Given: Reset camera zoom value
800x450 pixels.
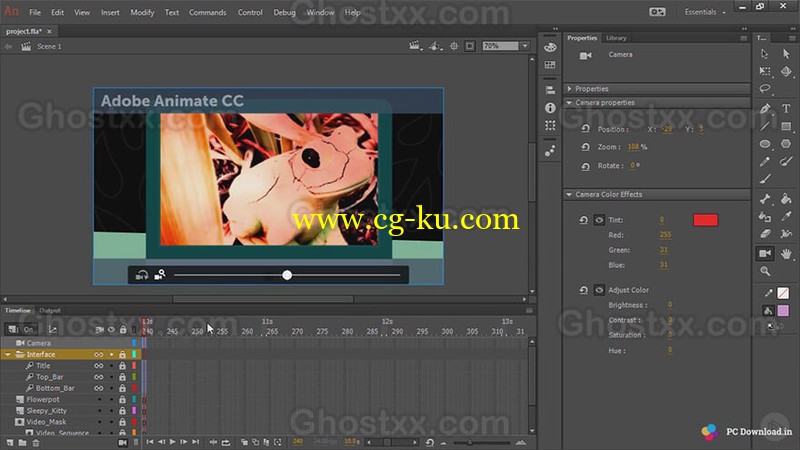Looking at the screenshot, I should 585,147.
